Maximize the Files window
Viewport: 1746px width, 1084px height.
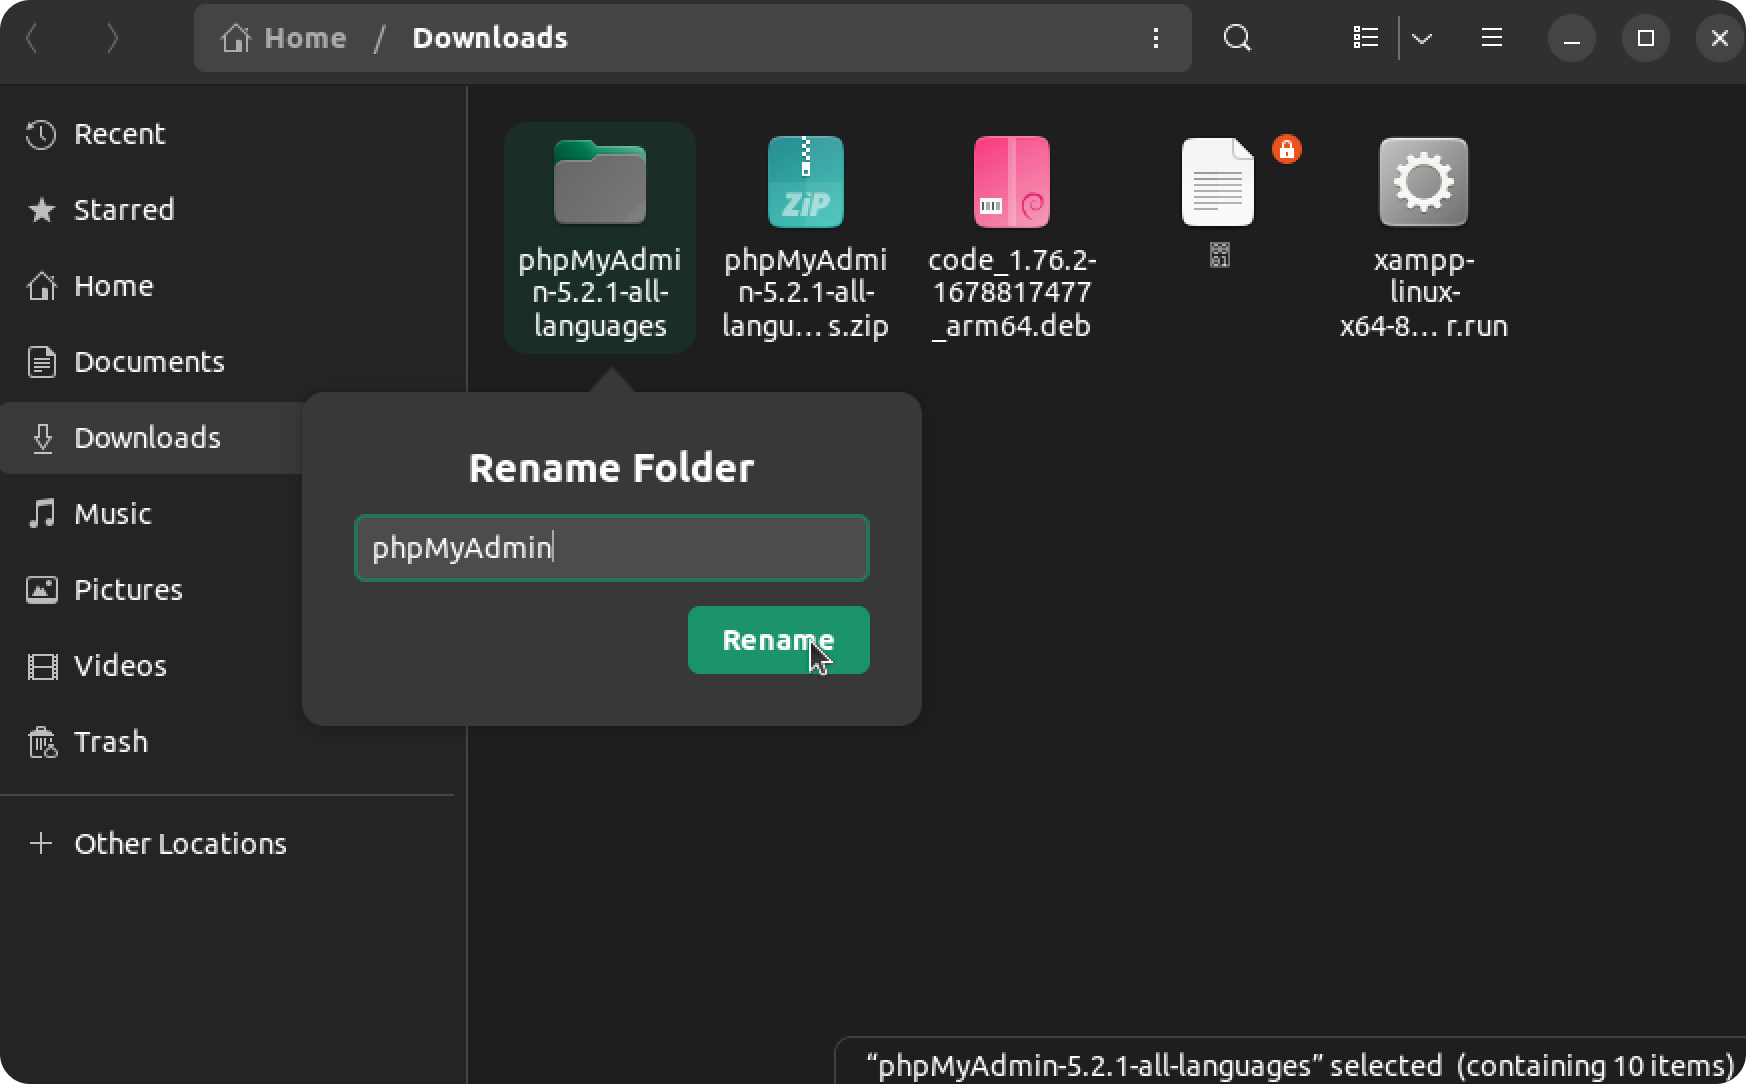pyautogui.click(x=1646, y=38)
